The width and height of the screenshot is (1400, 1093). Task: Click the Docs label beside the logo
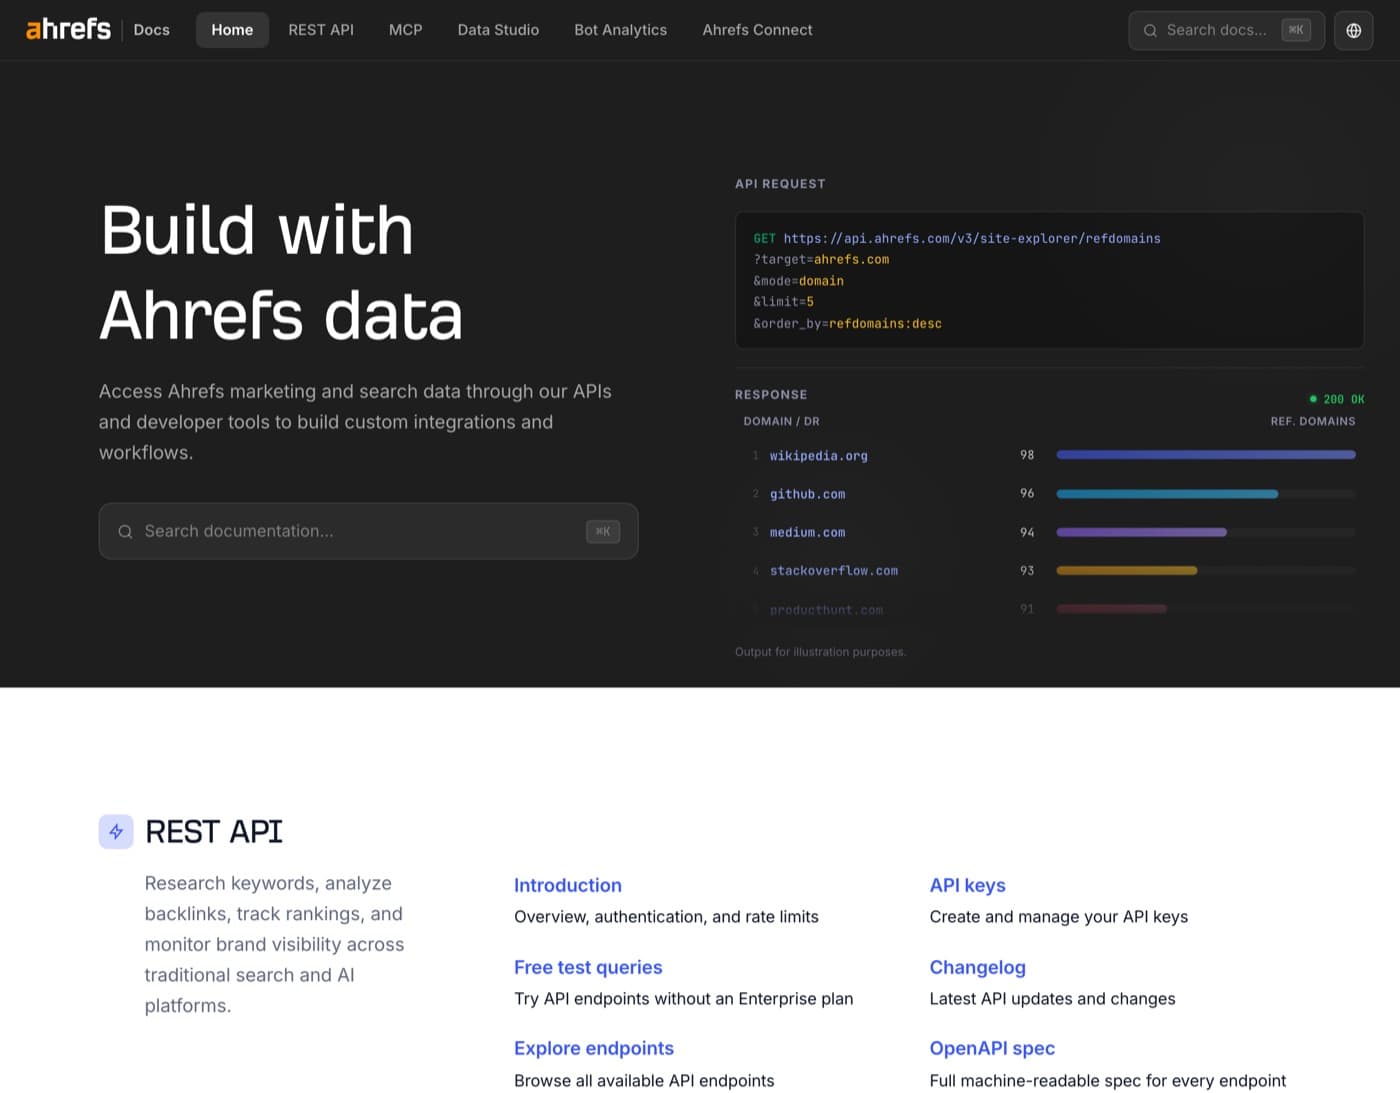pyautogui.click(x=151, y=30)
